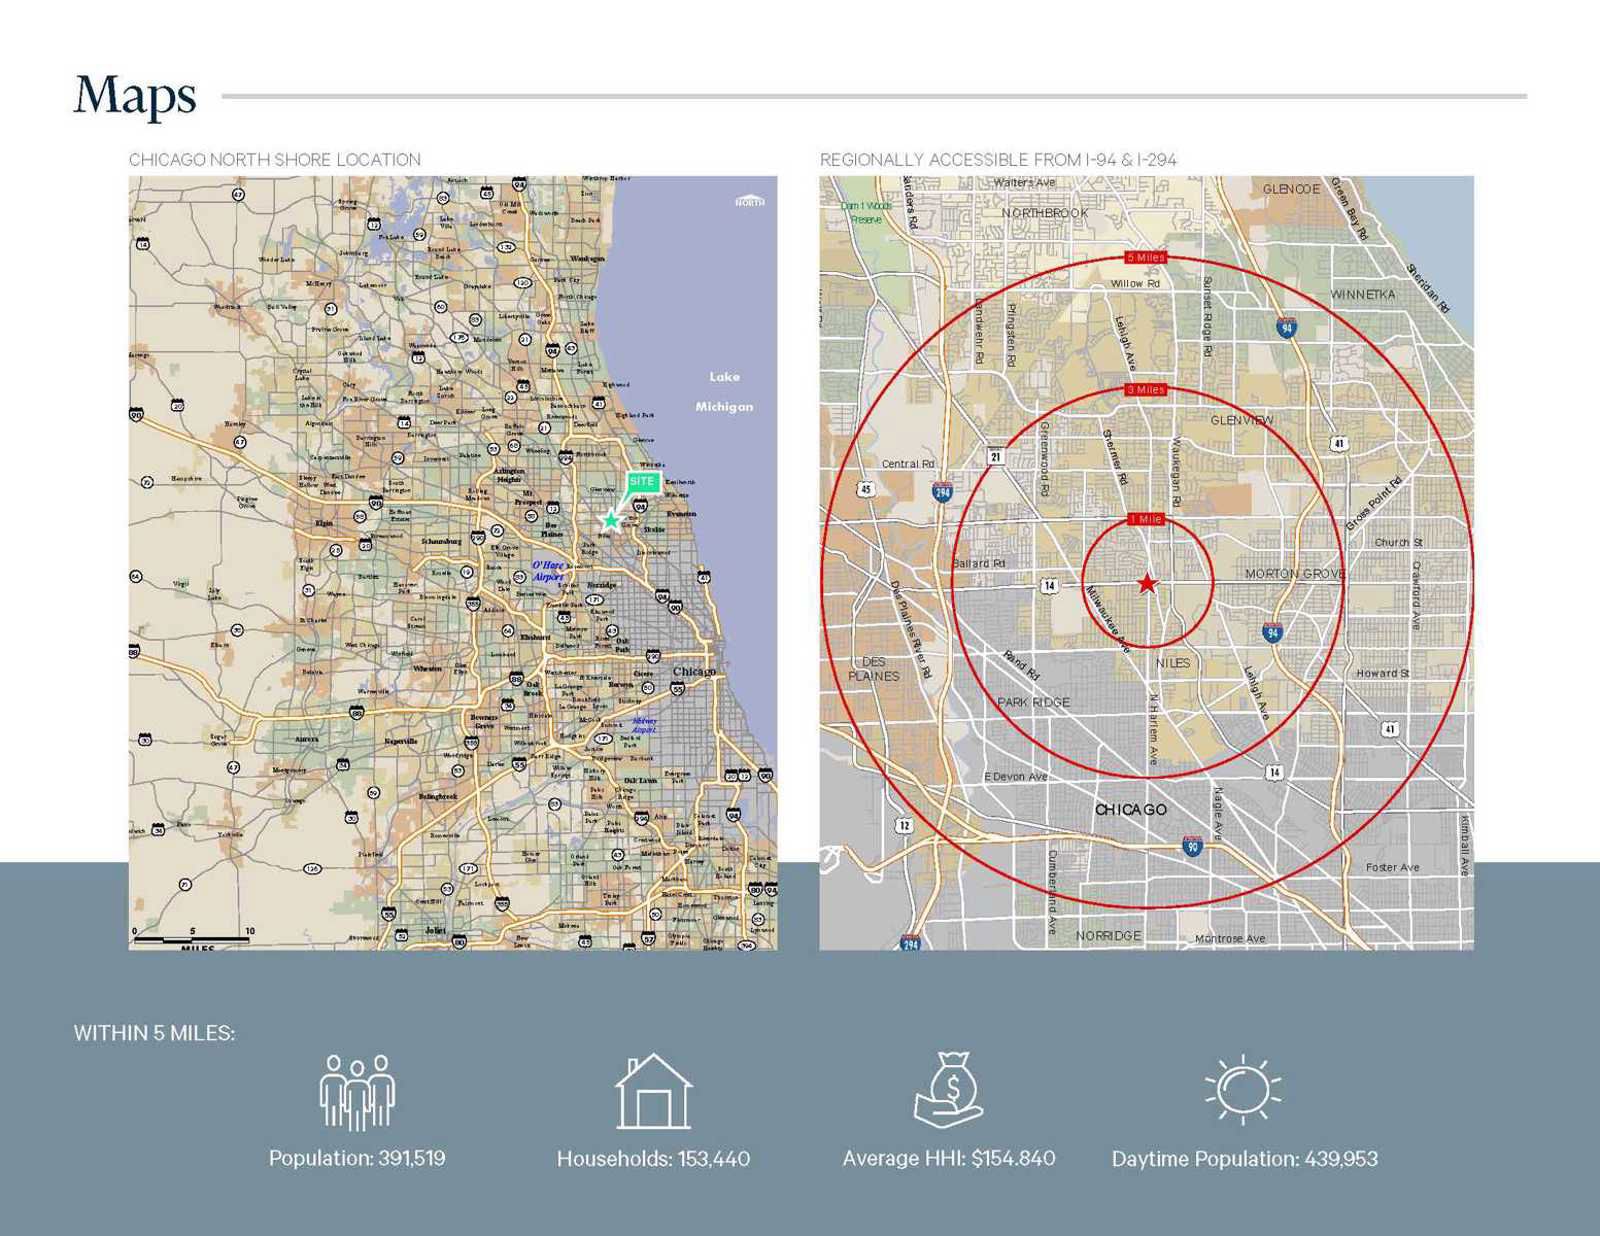Viewport: 1600px width, 1236px height.
Task: Click the O'Hare Airport label
Action: [548, 571]
